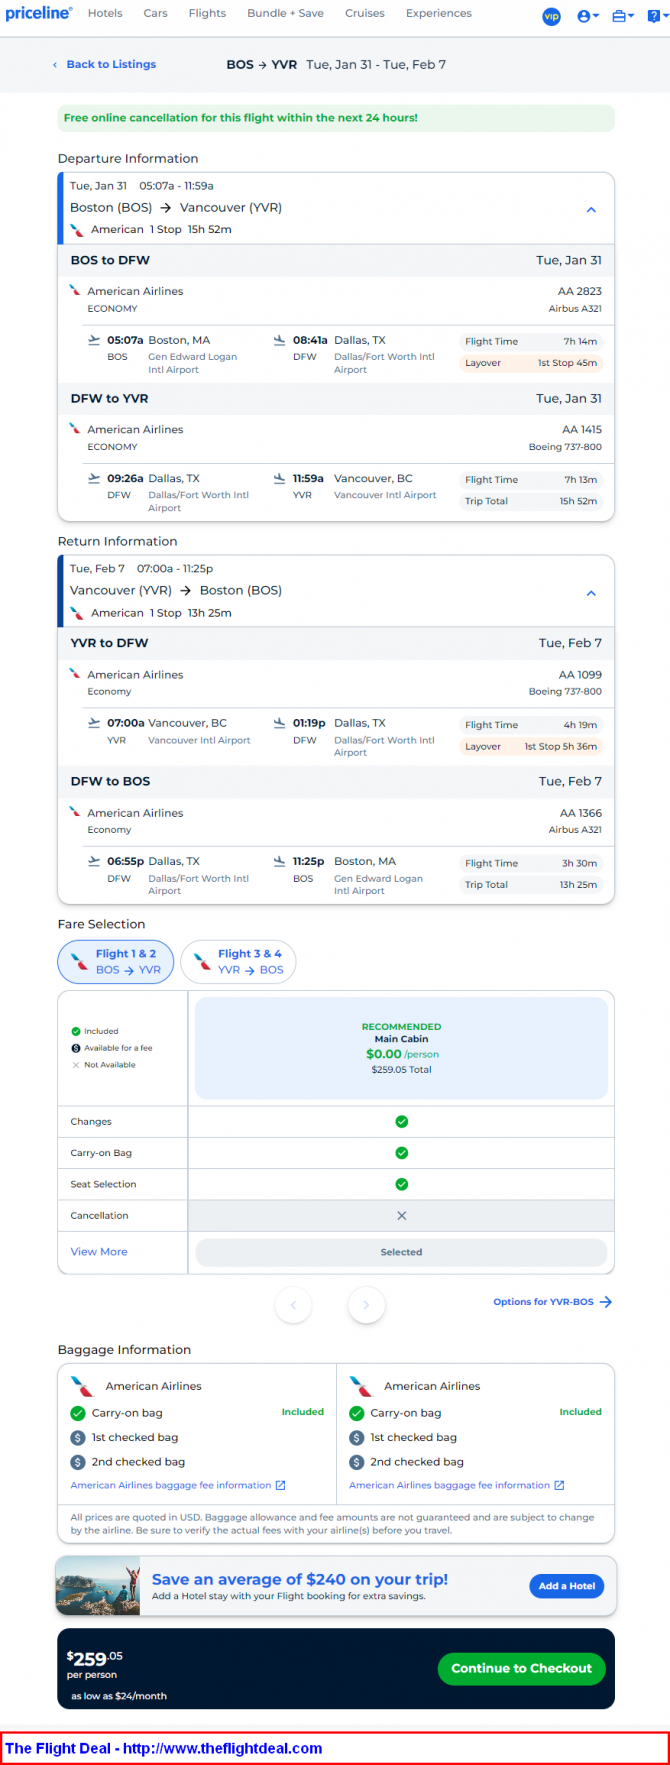Open Bundle + Save menu
This screenshot has width=670, height=1765.
click(285, 13)
